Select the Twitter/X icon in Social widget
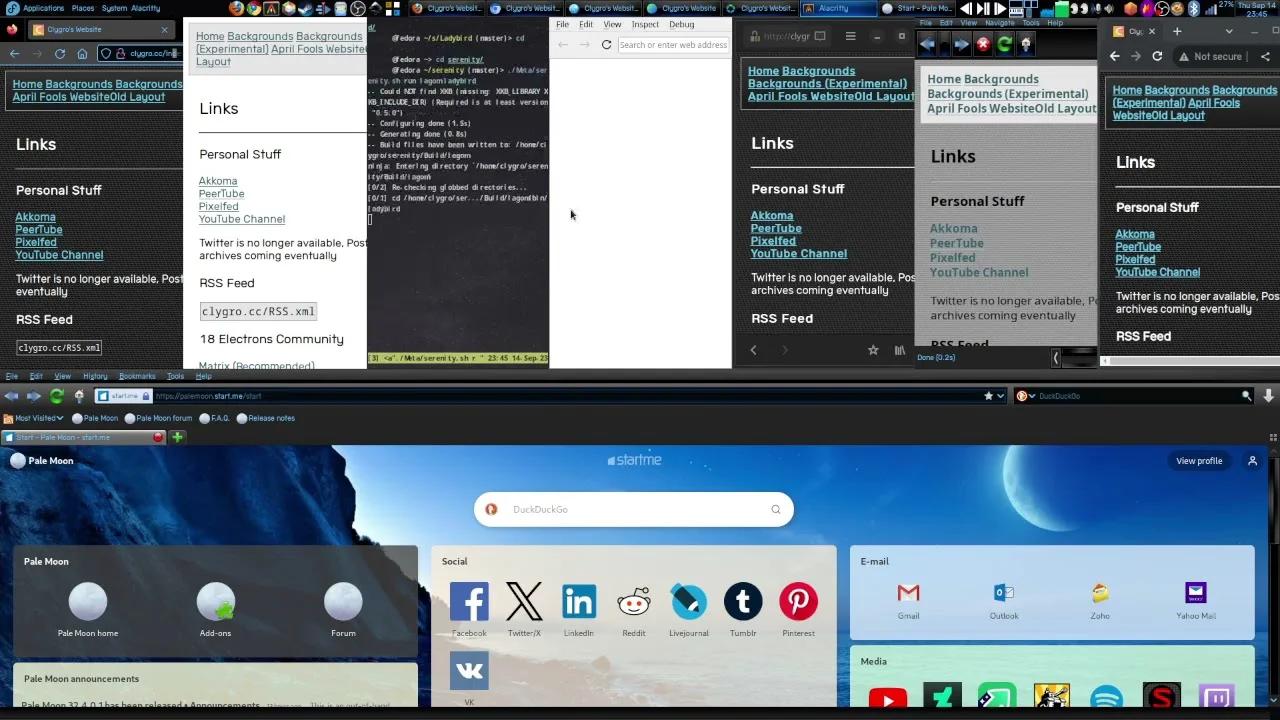The image size is (1280, 720). [x=524, y=601]
